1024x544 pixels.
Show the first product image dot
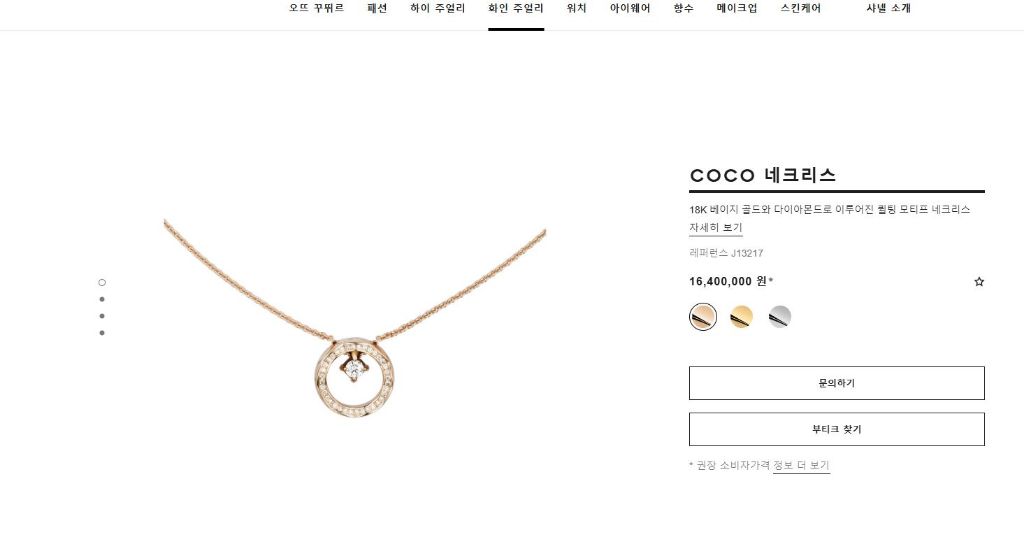[x=102, y=283]
